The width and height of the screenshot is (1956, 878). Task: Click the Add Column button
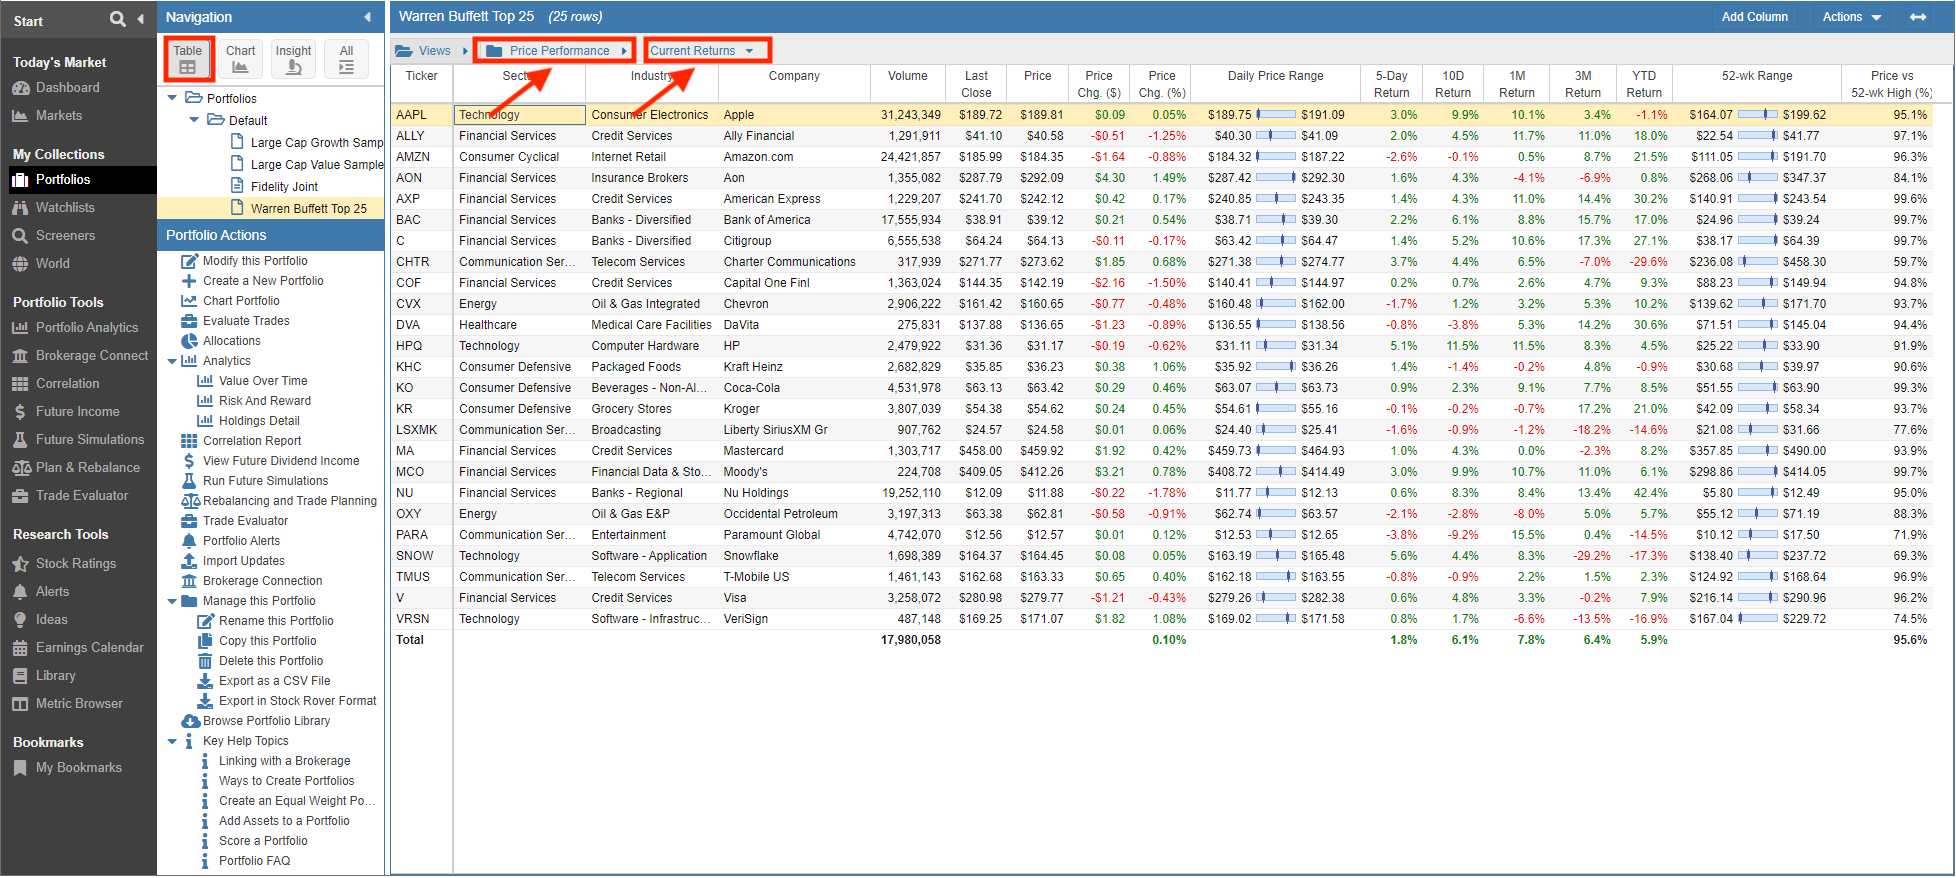tap(1754, 17)
